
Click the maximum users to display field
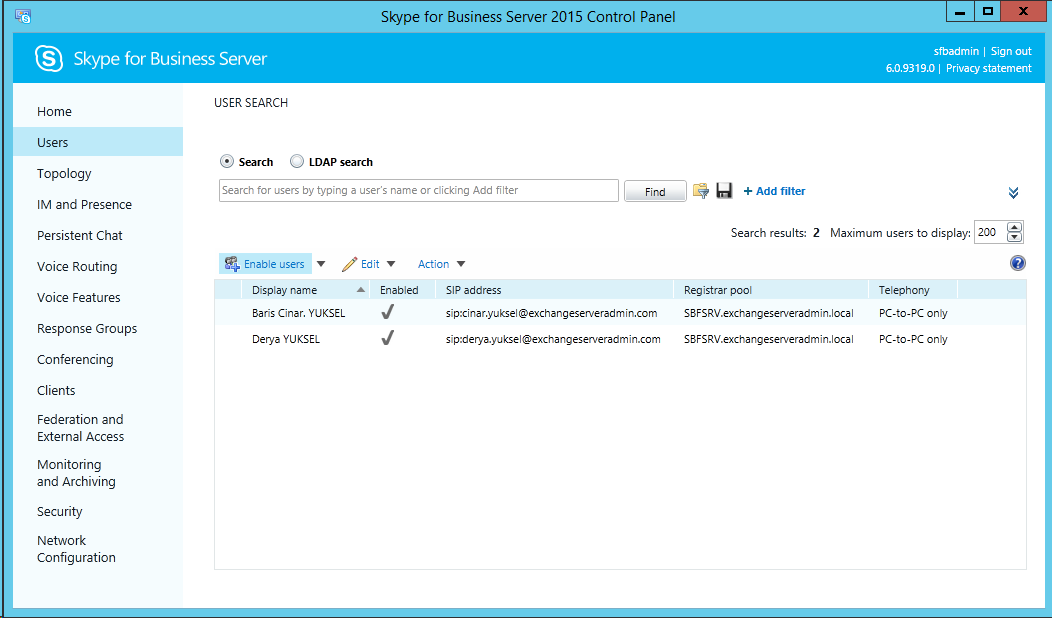pyautogui.click(x=990, y=232)
